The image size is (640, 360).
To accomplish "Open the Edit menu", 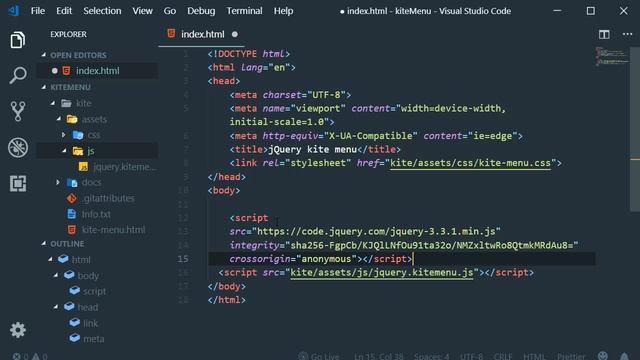I will click(64, 11).
